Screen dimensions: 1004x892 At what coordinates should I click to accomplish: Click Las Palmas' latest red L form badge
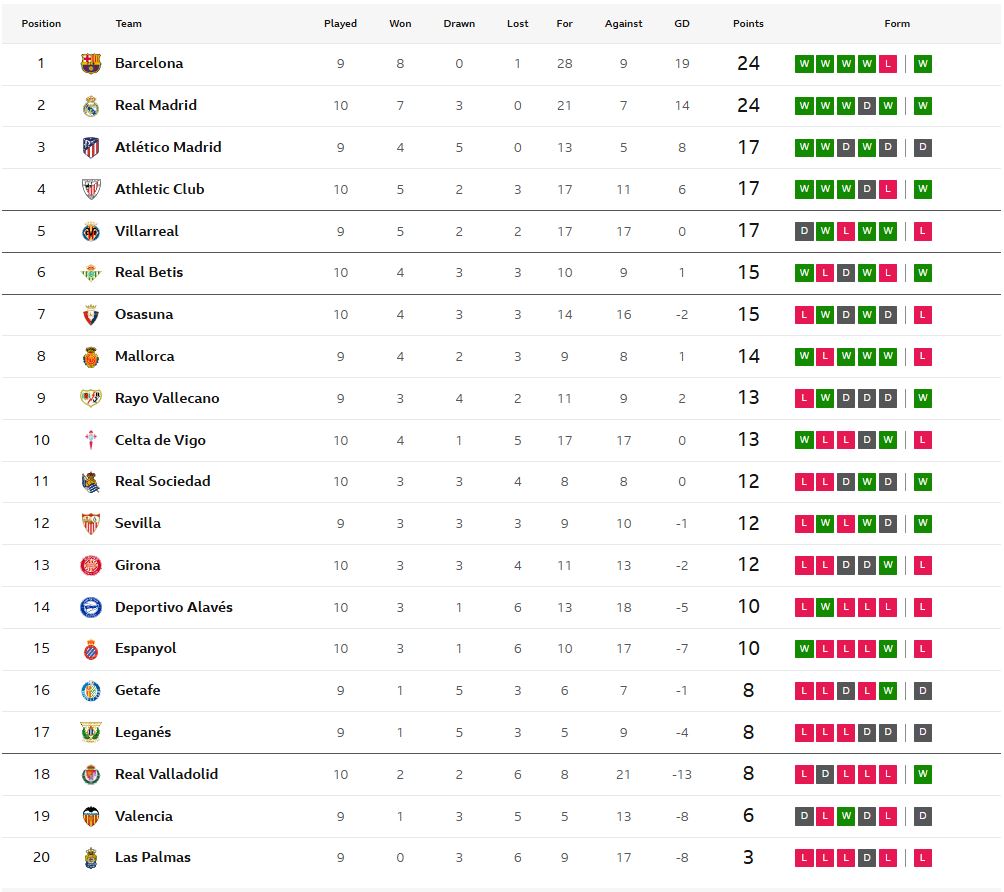pyautogui.click(x=922, y=858)
